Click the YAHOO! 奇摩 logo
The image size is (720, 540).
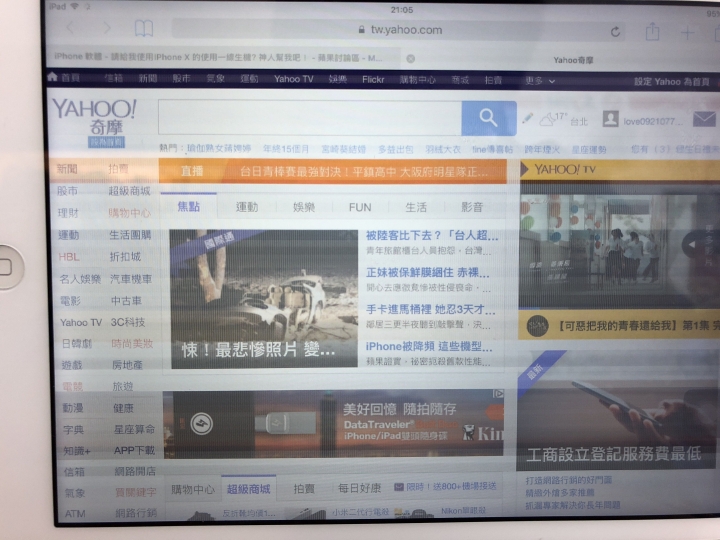(95, 117)
